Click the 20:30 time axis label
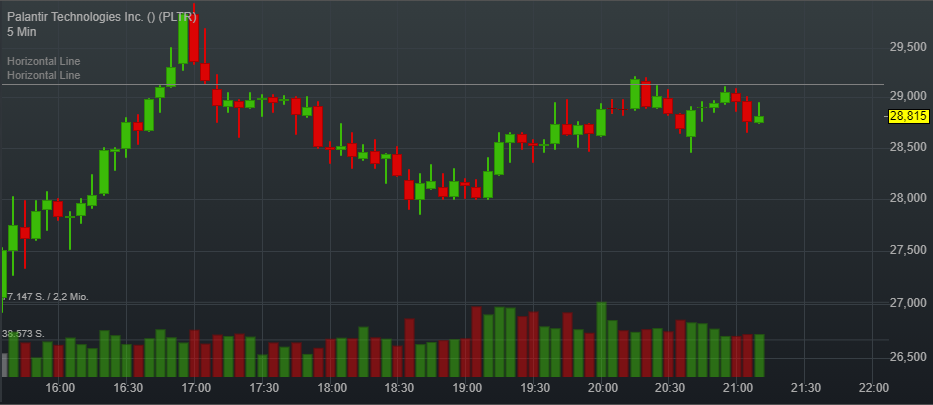The width and height of the screenshot is (933, 405). coord(669,388)
